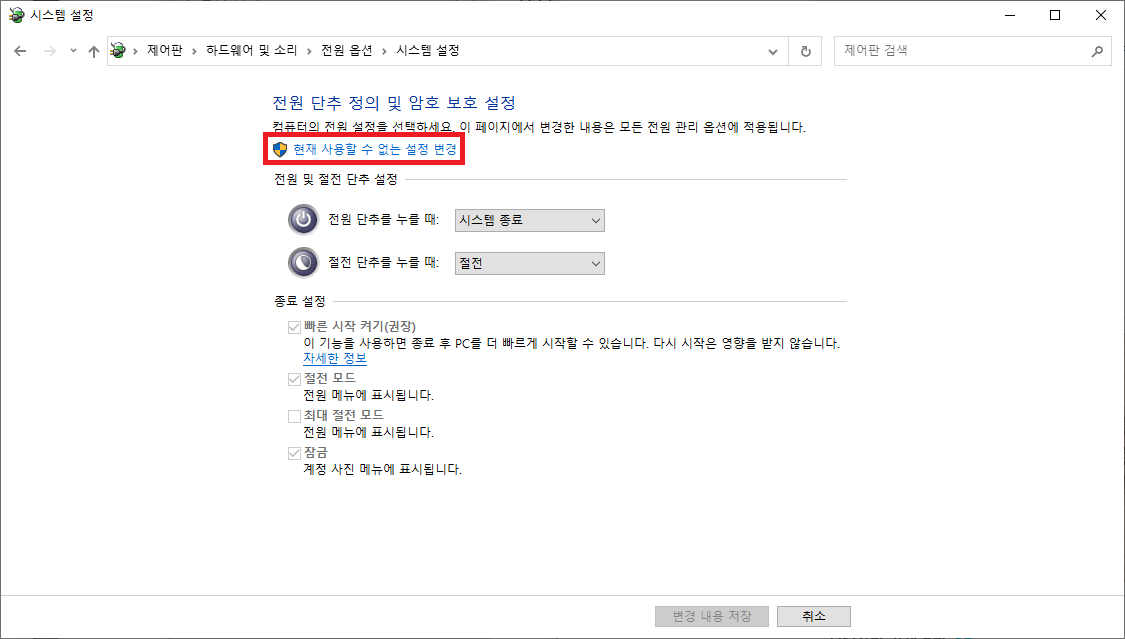Go back with the left arrow button

click(x=20, y=51)
